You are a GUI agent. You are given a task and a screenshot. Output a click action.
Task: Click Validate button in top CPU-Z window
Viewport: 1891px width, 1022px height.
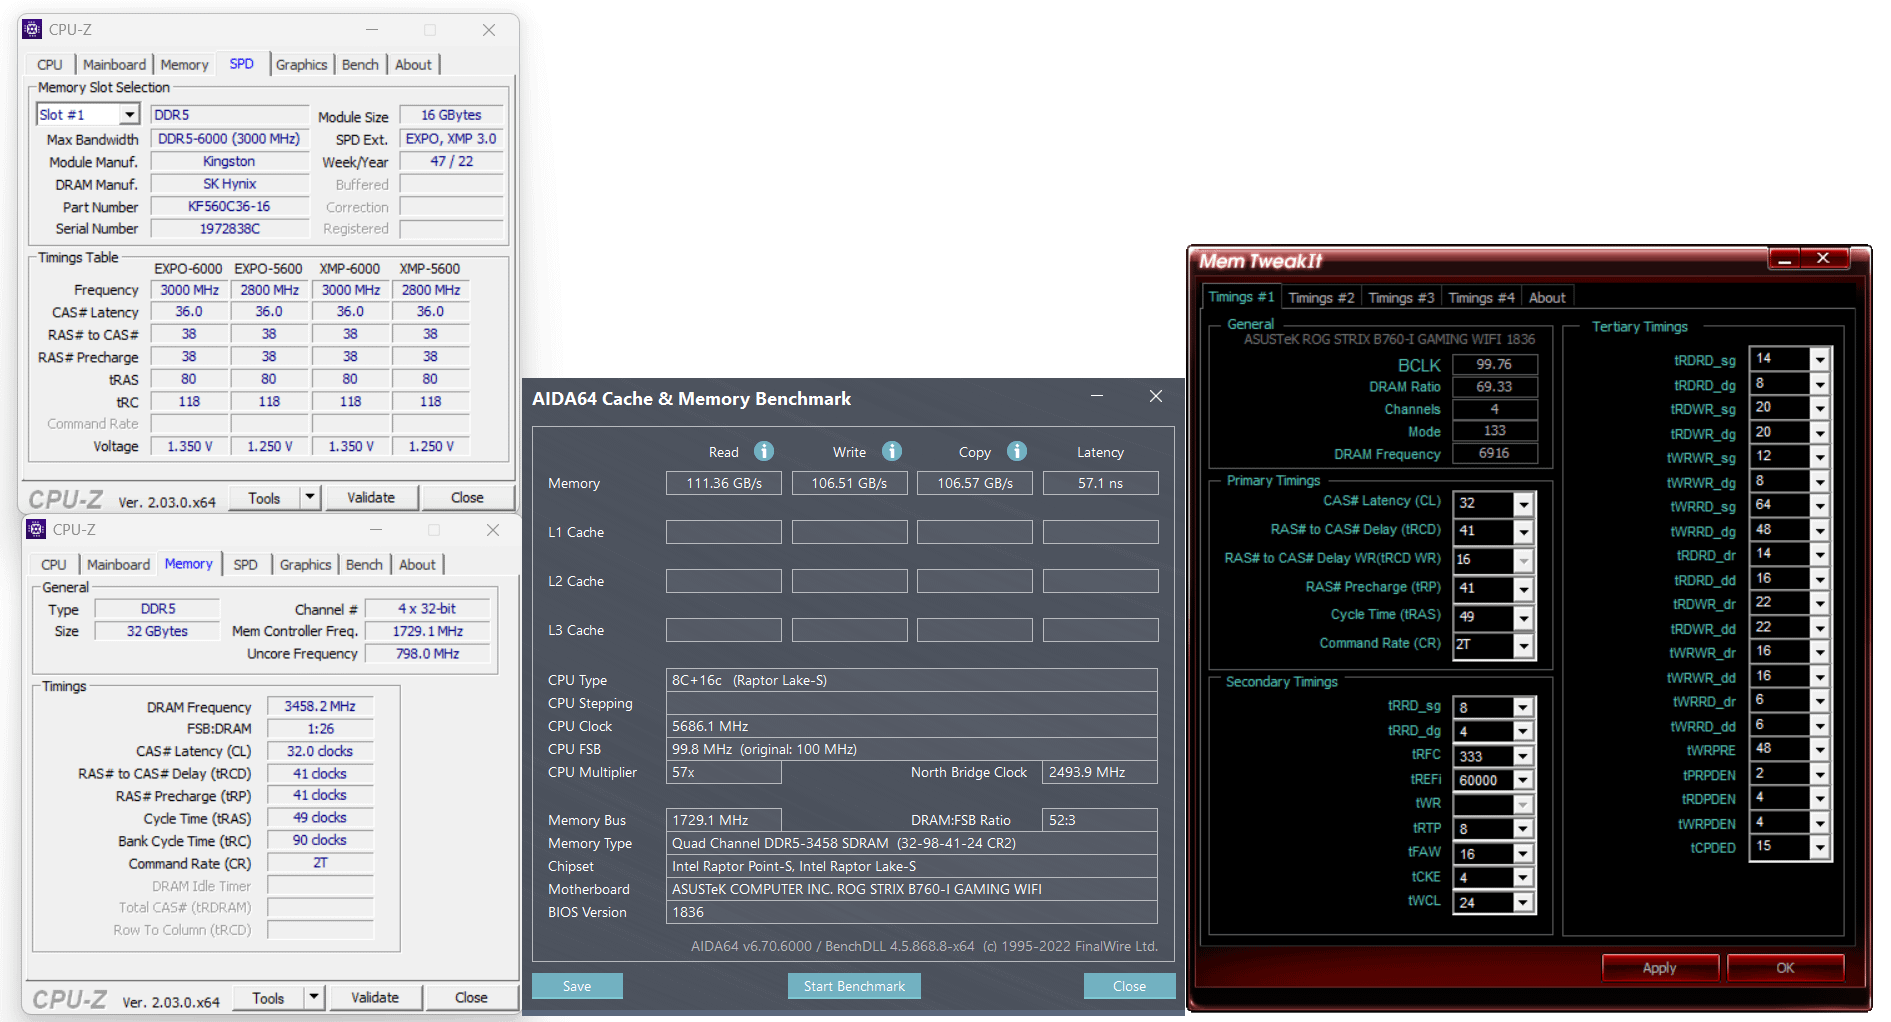[x=371, y=497]
